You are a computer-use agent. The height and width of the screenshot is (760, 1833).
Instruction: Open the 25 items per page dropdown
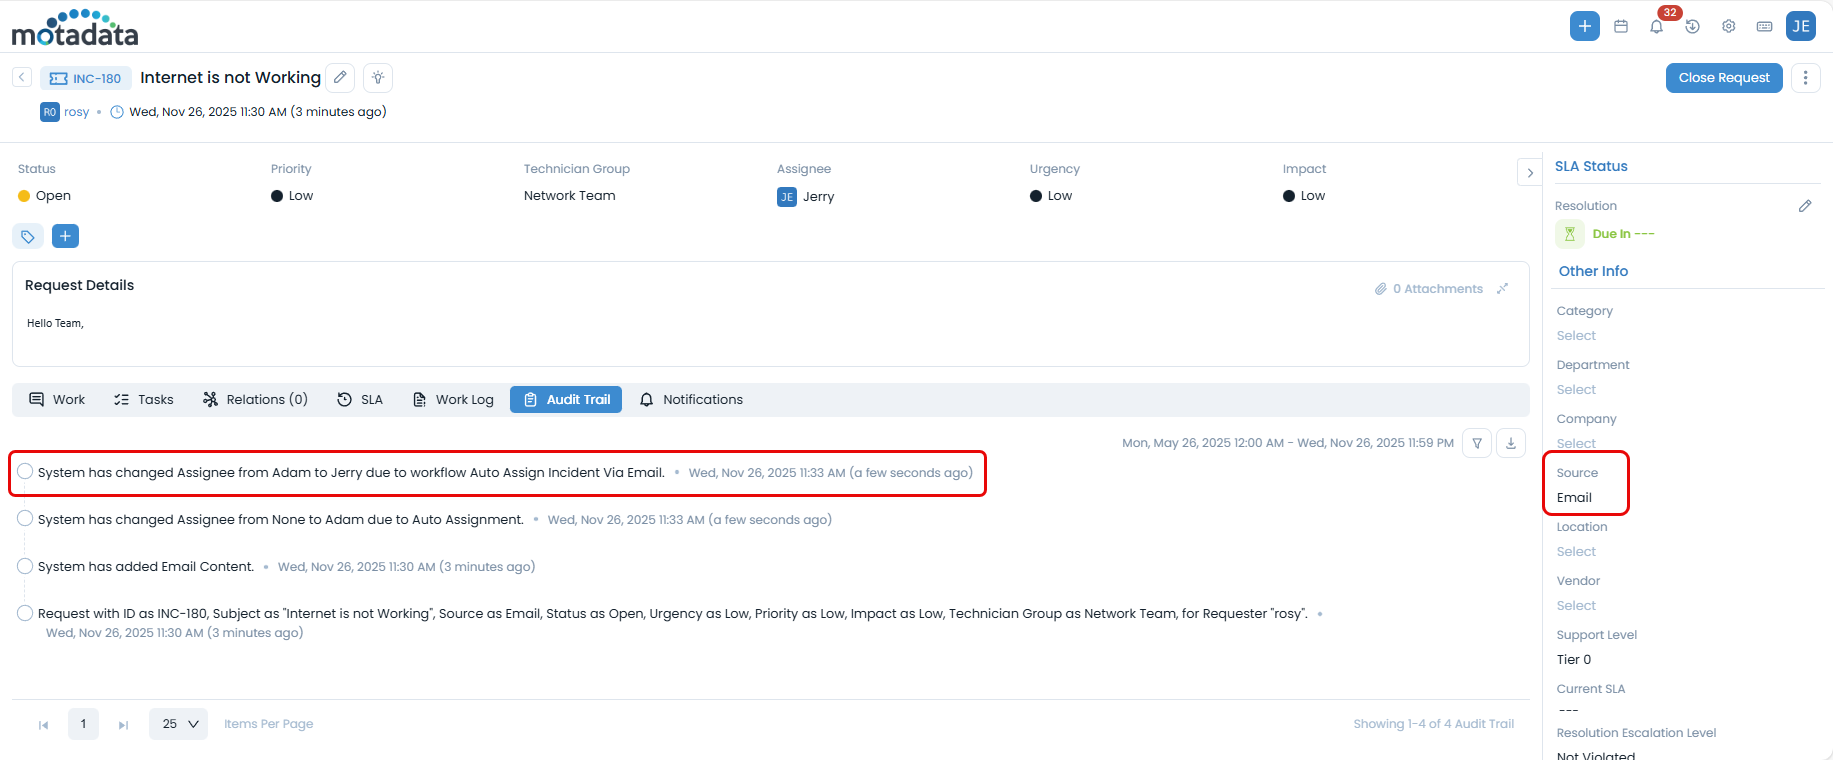click(179, 724)
